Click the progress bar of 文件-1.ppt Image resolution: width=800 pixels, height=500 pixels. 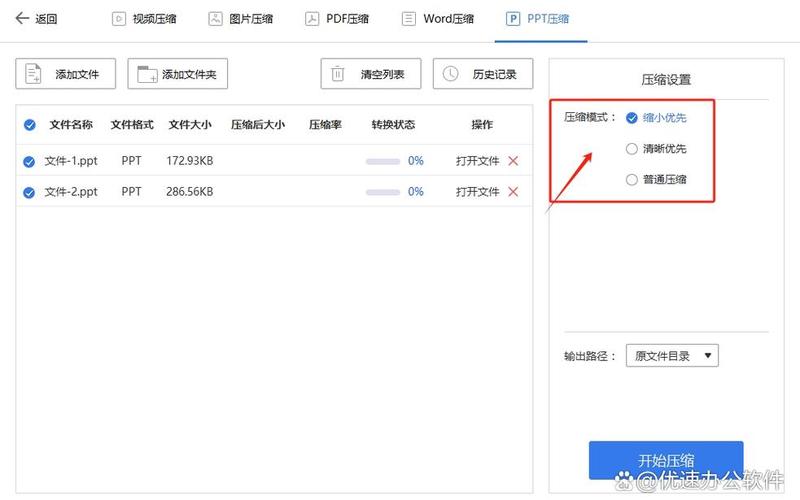coord(383,162)
